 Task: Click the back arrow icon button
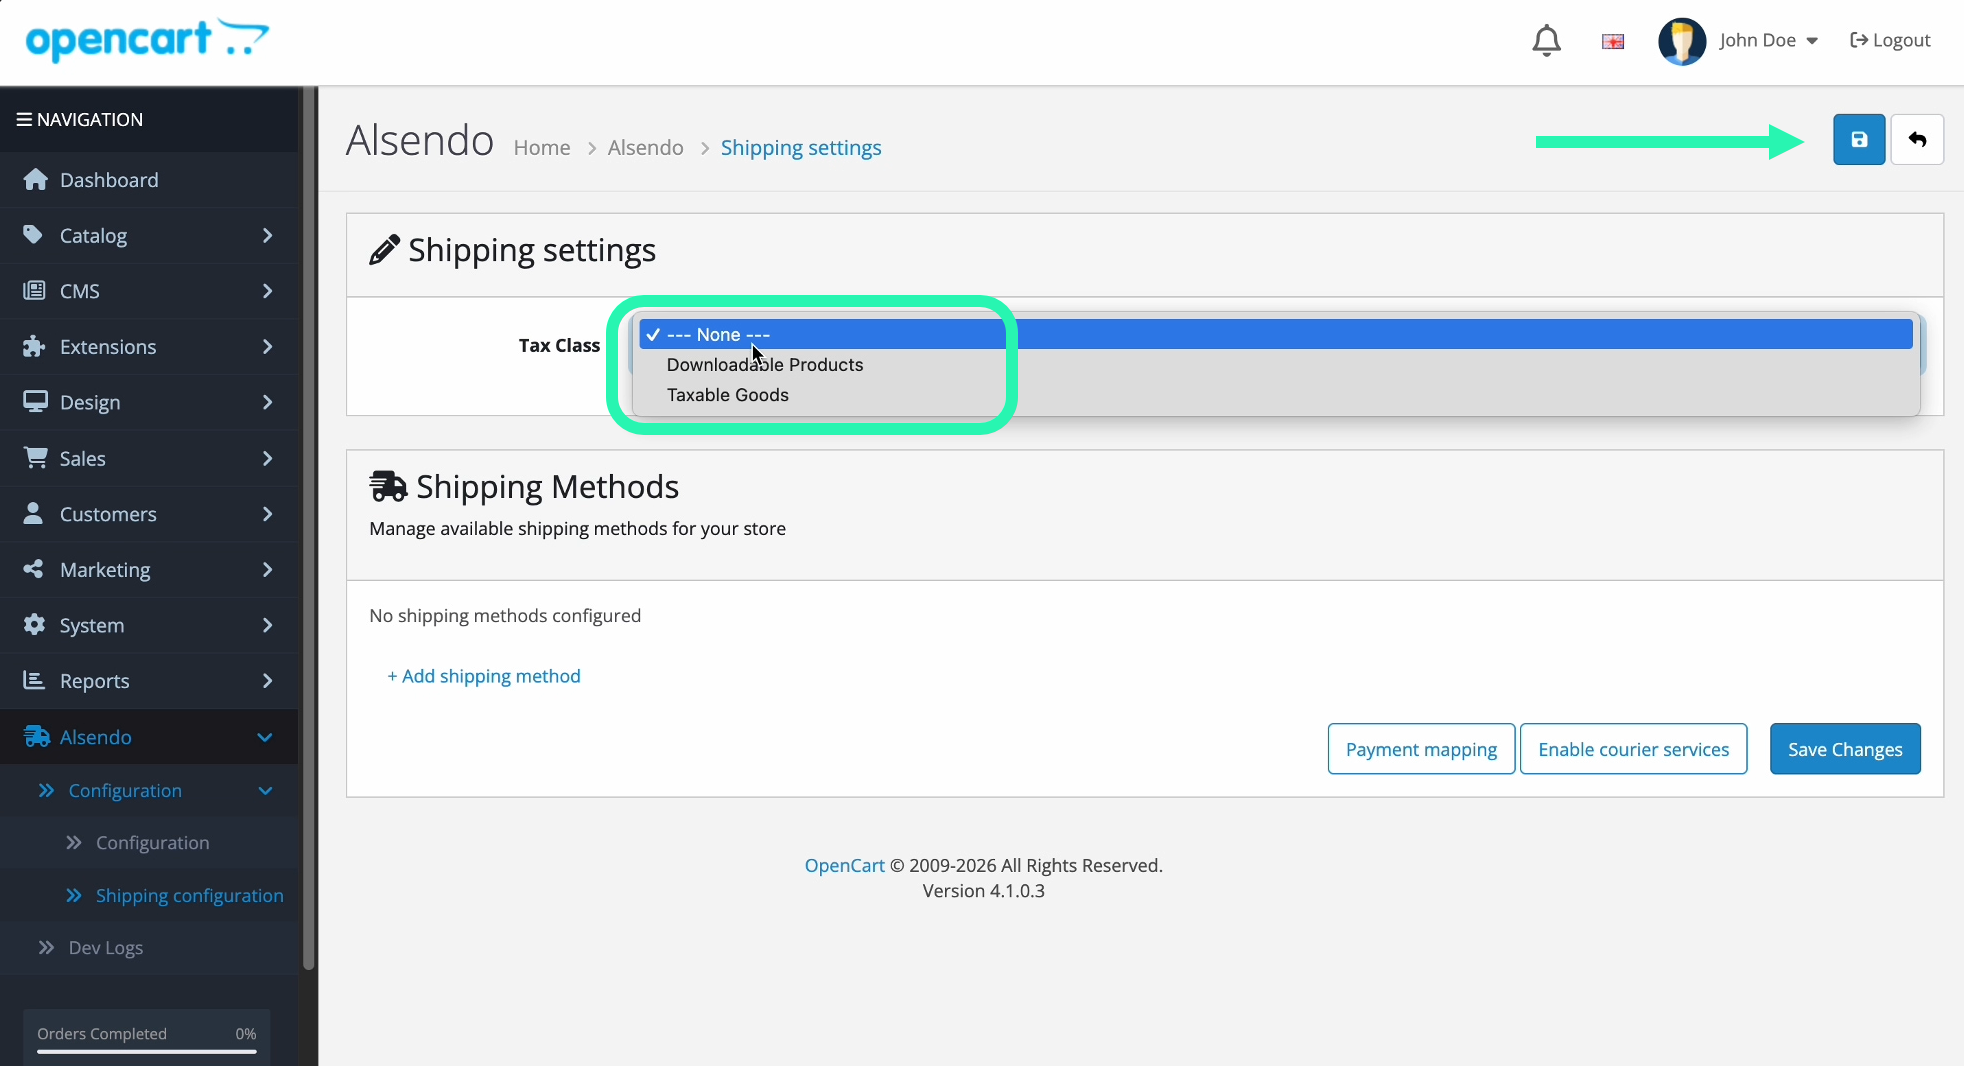1917,140
